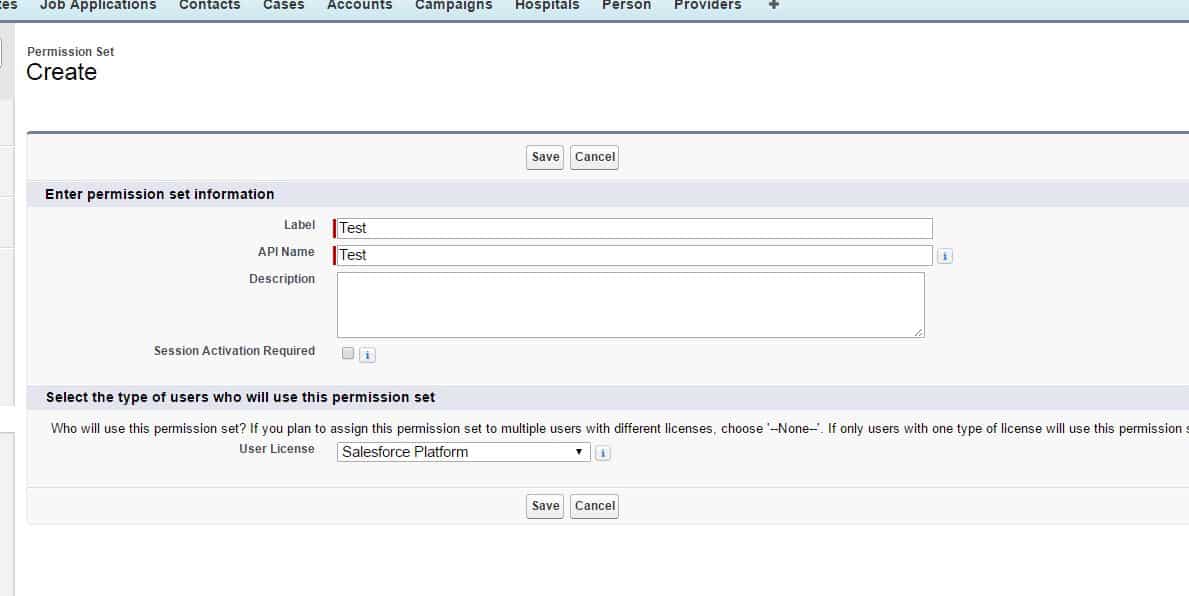Click the info icon beside User License dropdown
The image size is (1189, 596).
(x=602, y=453)
